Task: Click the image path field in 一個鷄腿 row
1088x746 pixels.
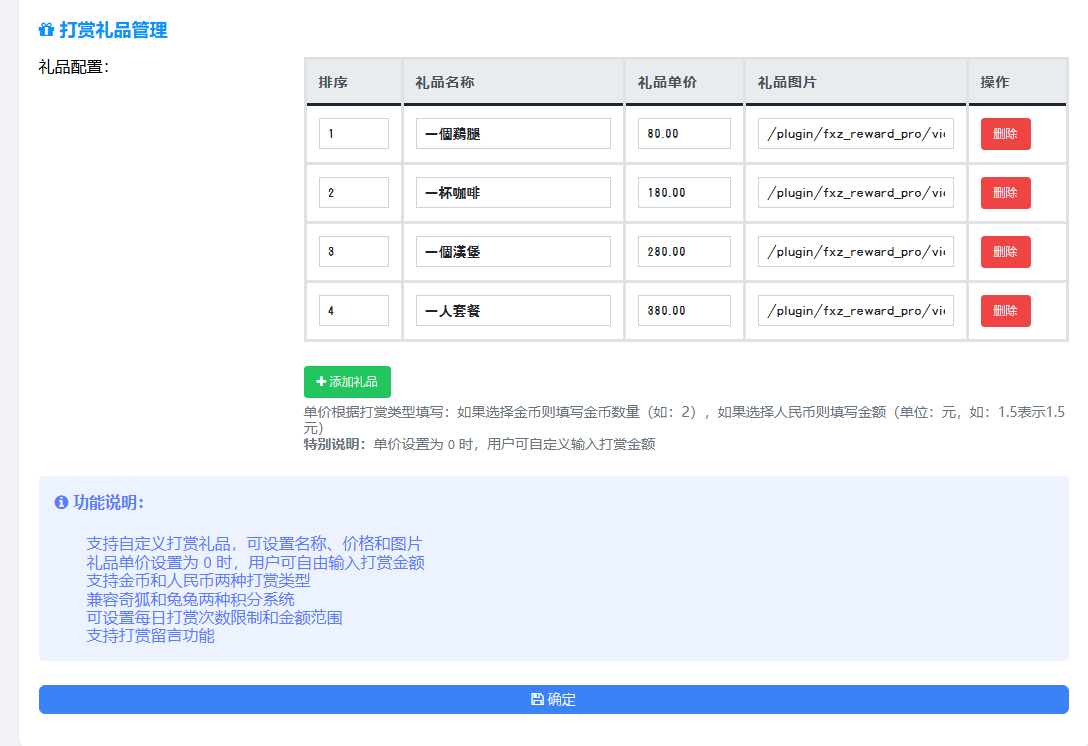Action: (x=855, y=134)
